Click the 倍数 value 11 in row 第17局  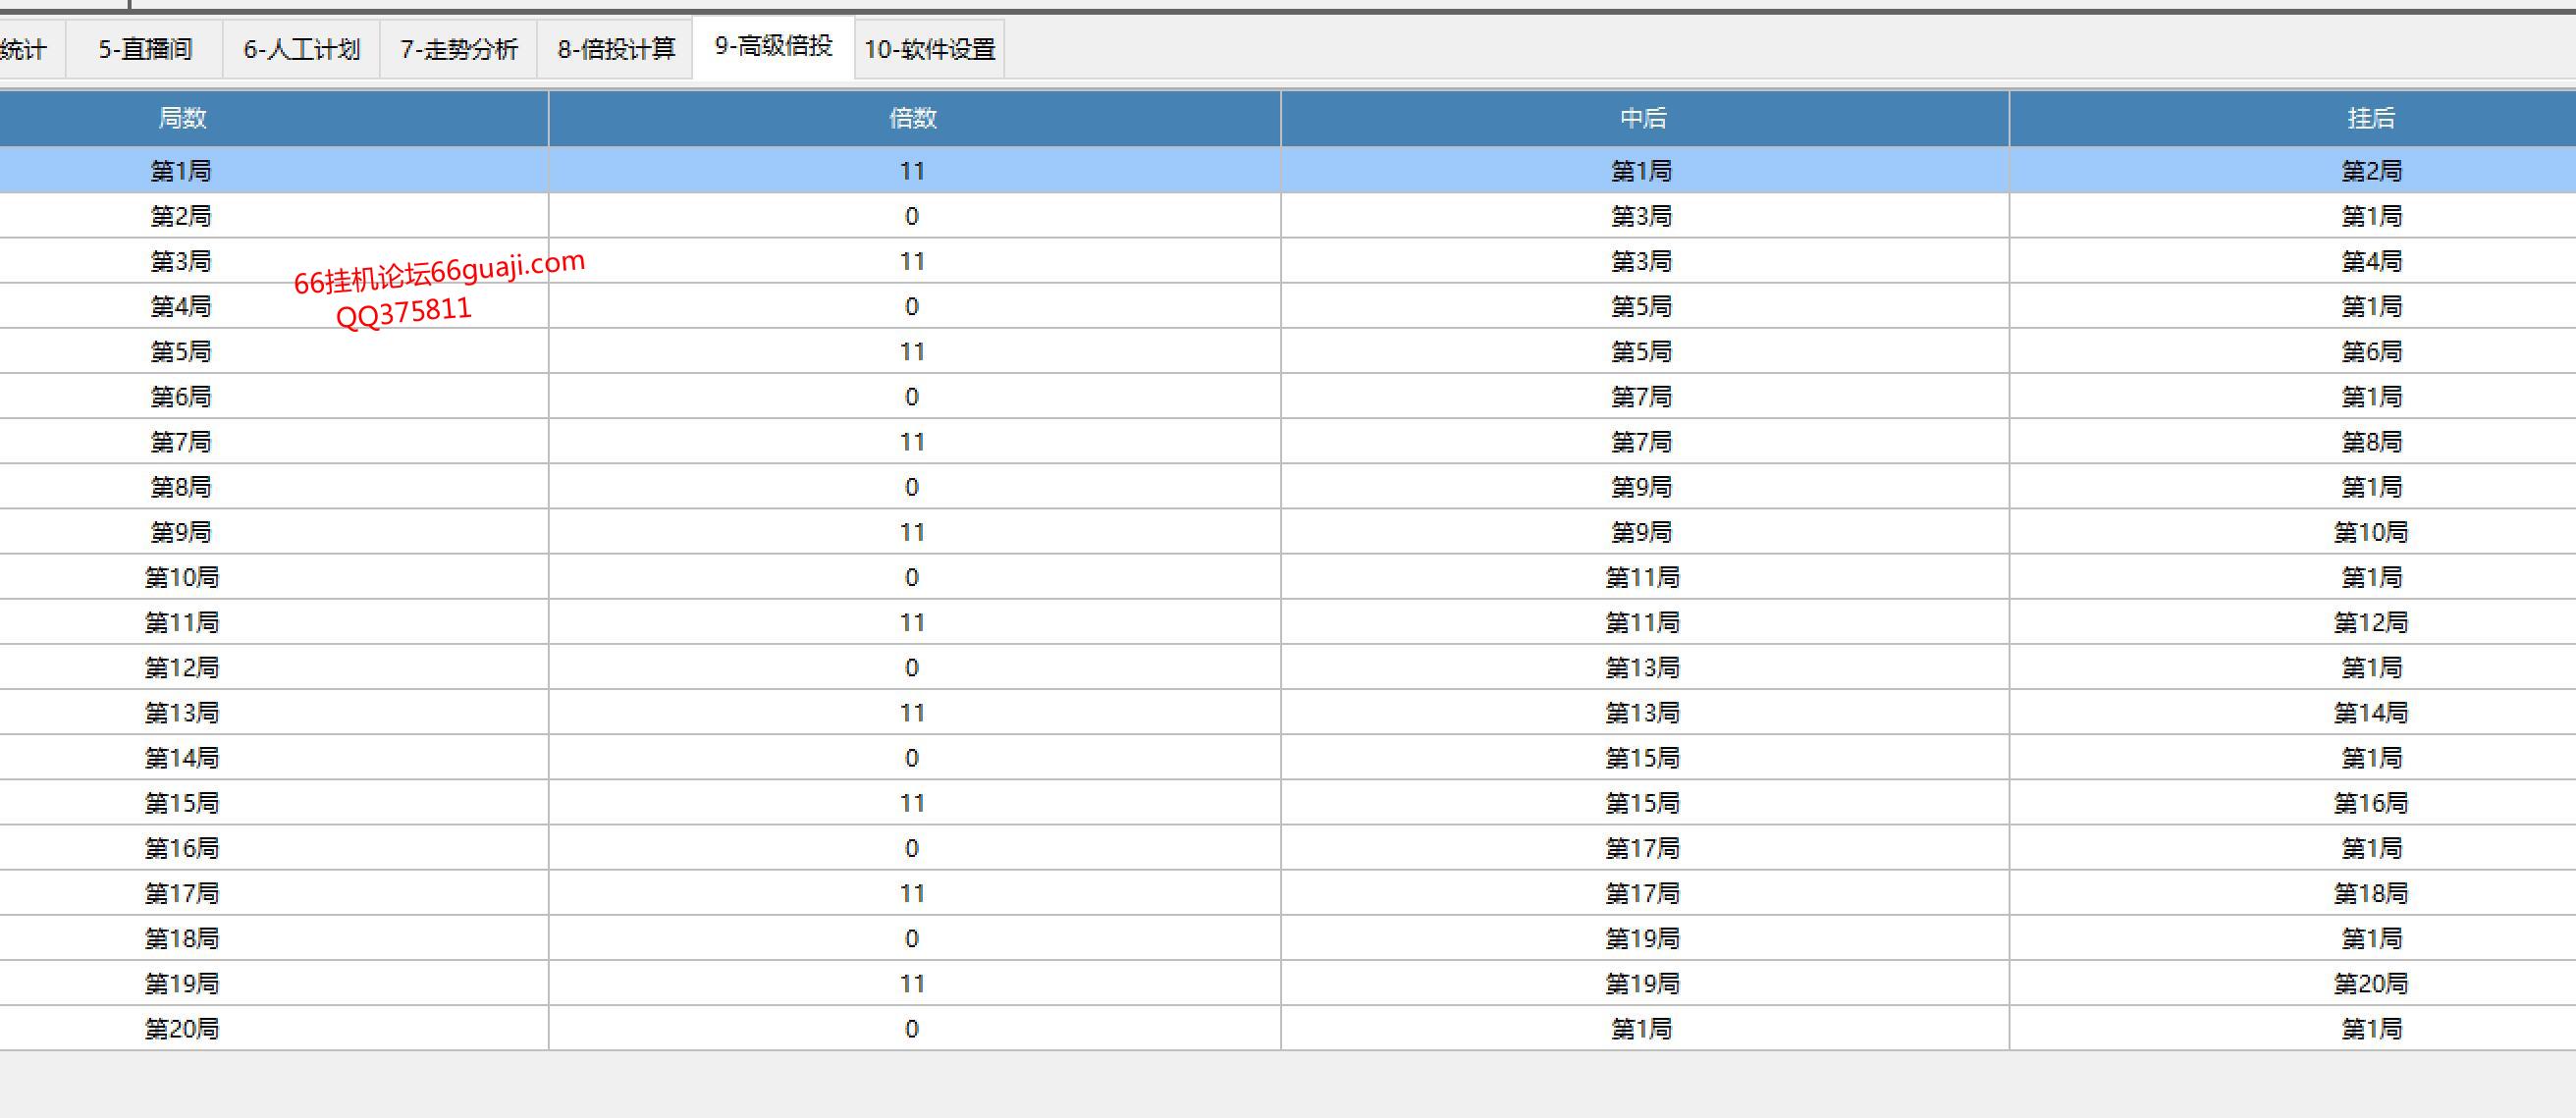point(914,893)
